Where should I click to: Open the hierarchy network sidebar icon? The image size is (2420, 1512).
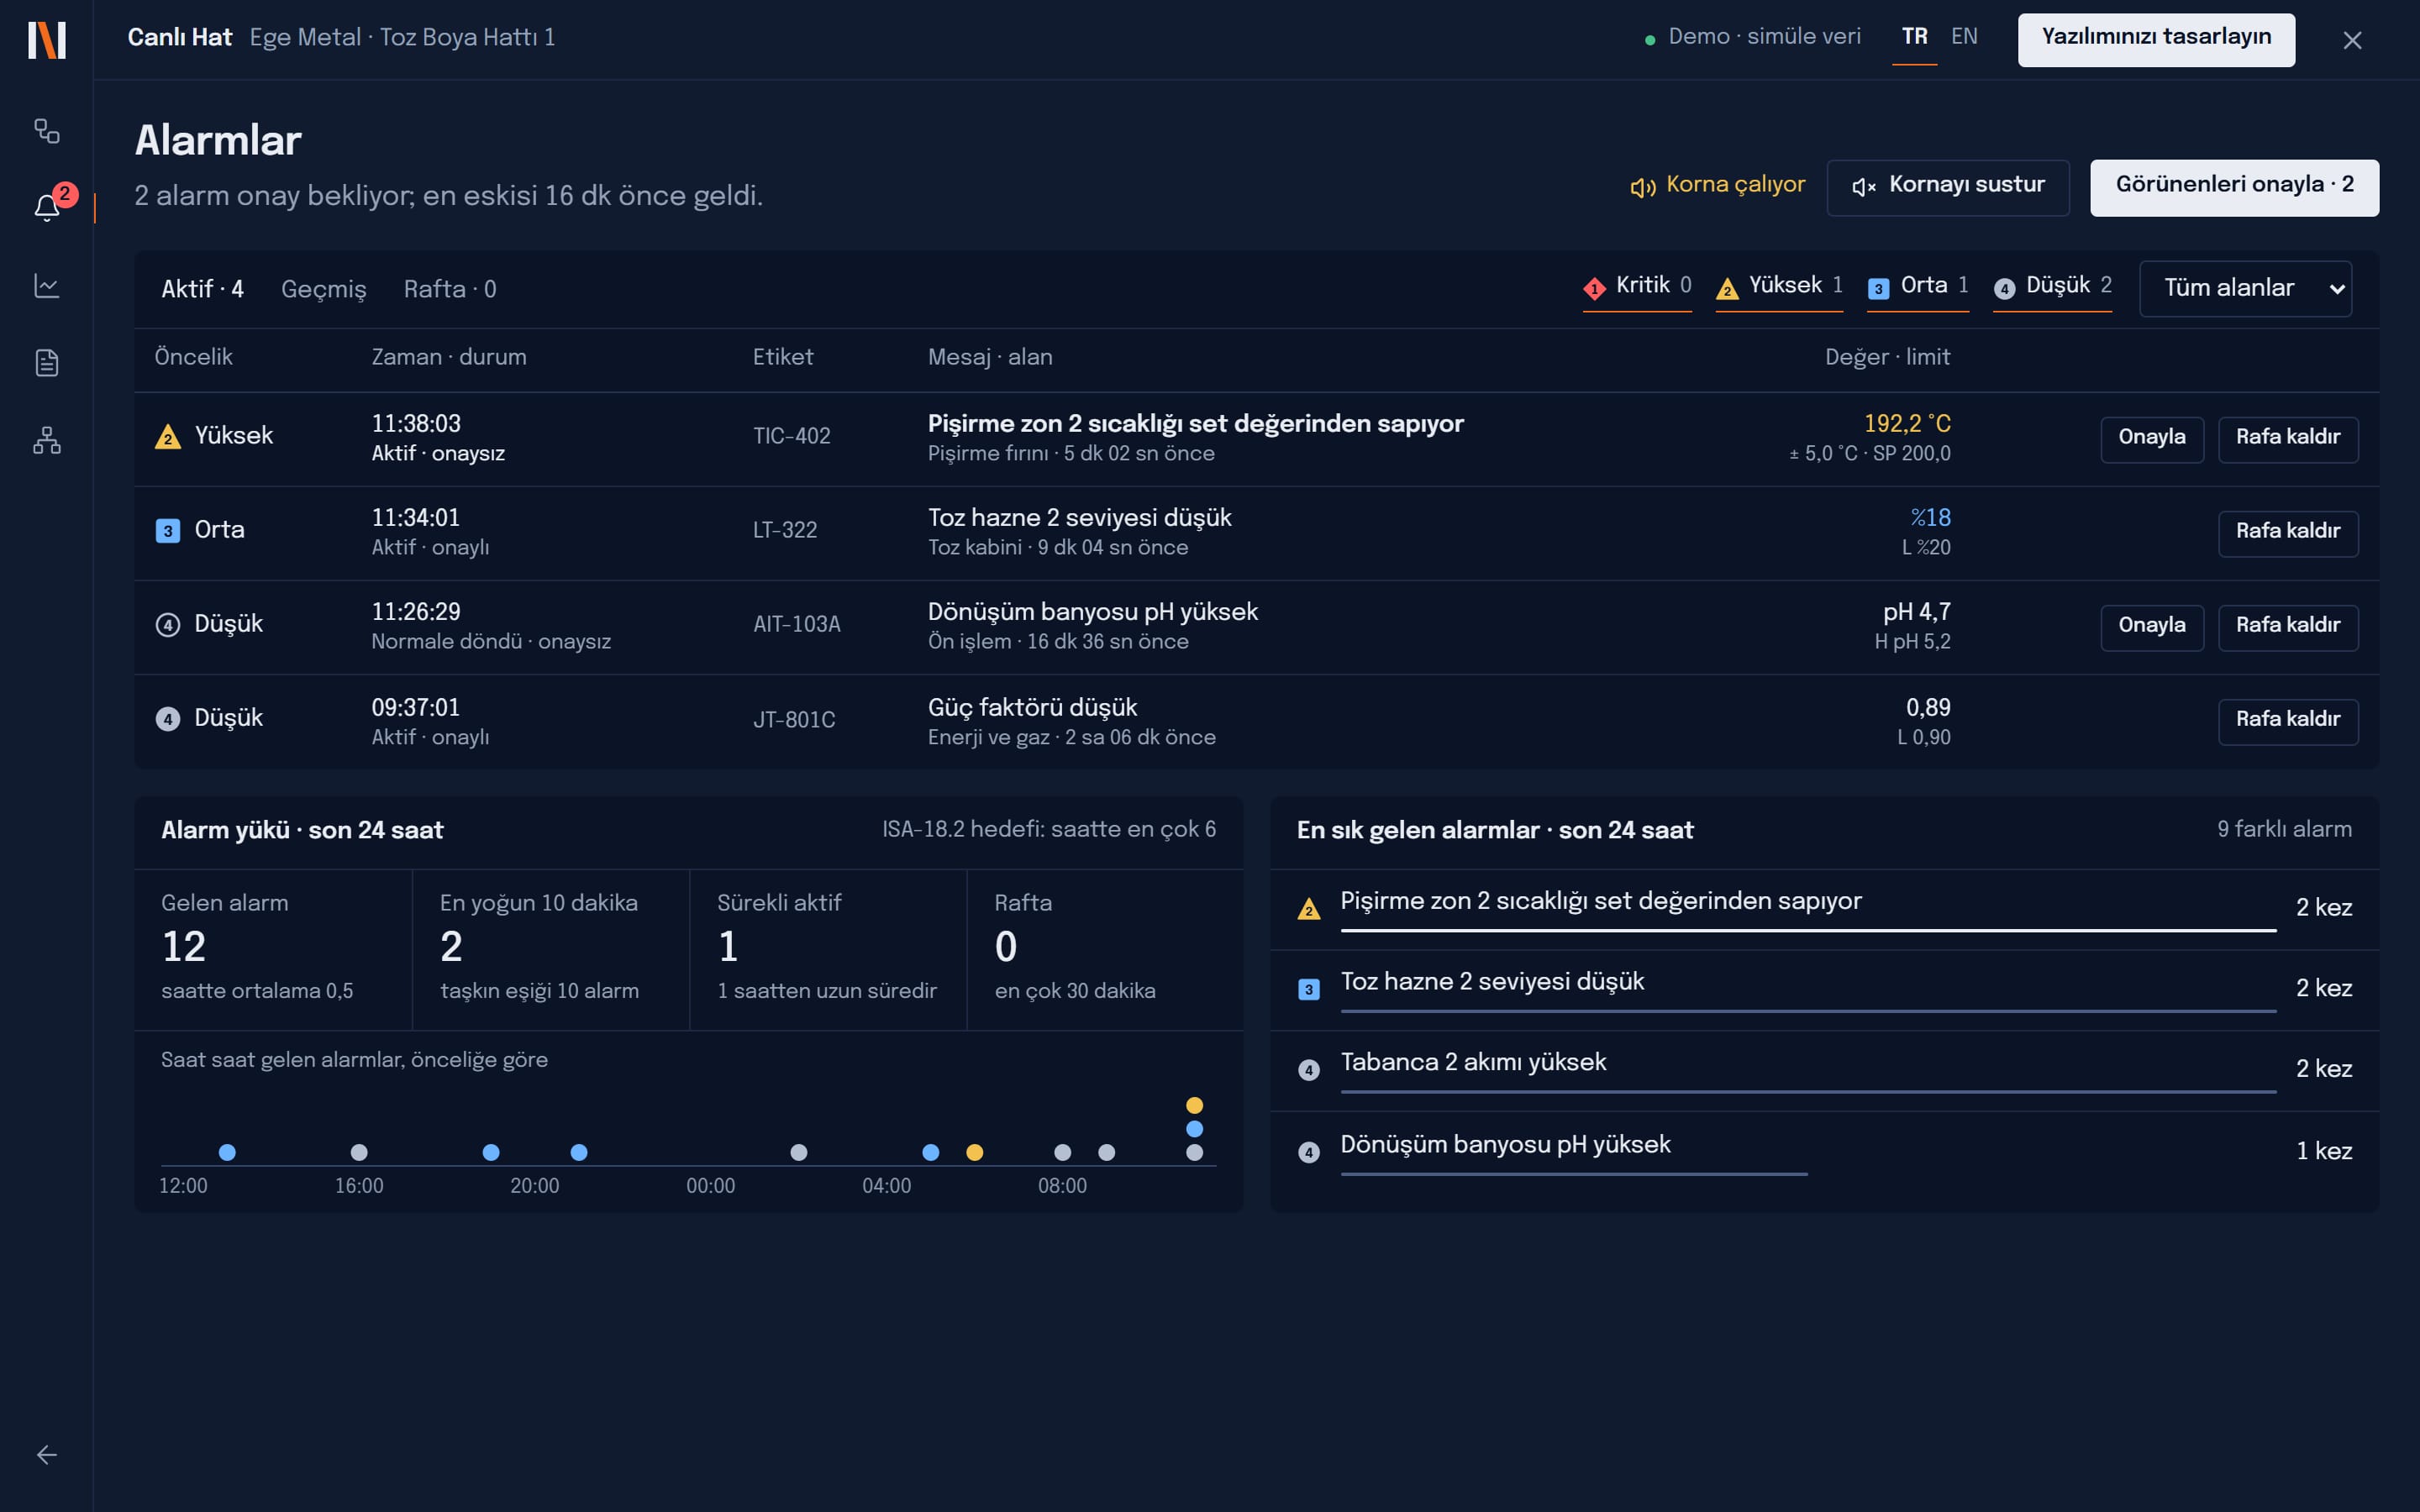tap(46, 440)
